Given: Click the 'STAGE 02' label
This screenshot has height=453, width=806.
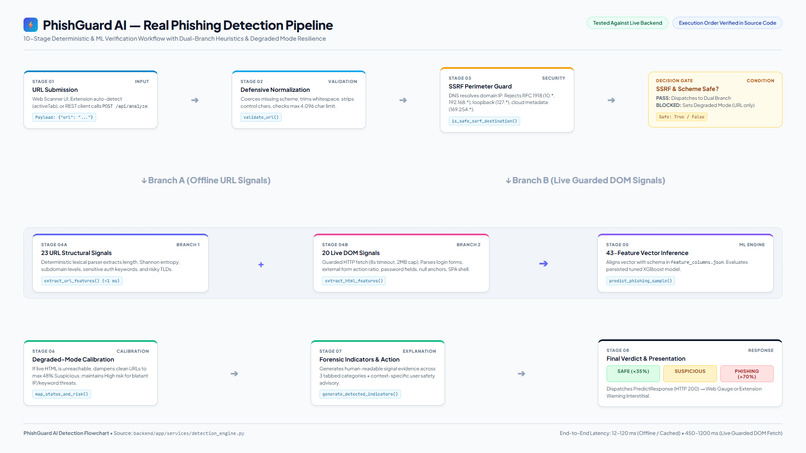Looking at the screenshot, I should coord(251,81).
